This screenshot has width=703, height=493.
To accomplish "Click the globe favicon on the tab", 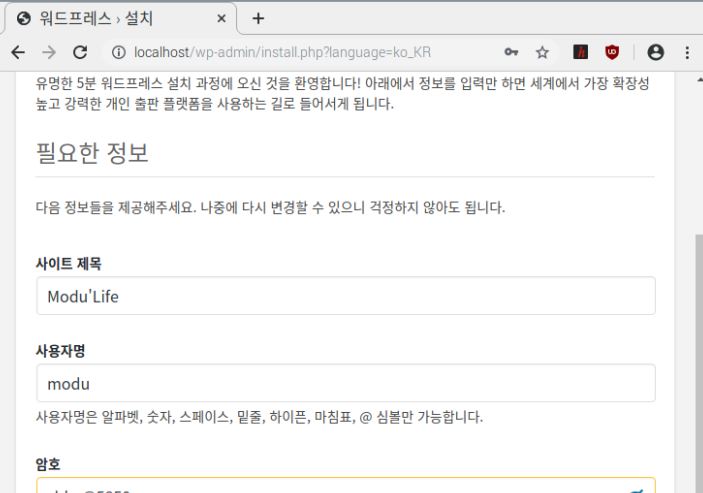I will 23,18.
